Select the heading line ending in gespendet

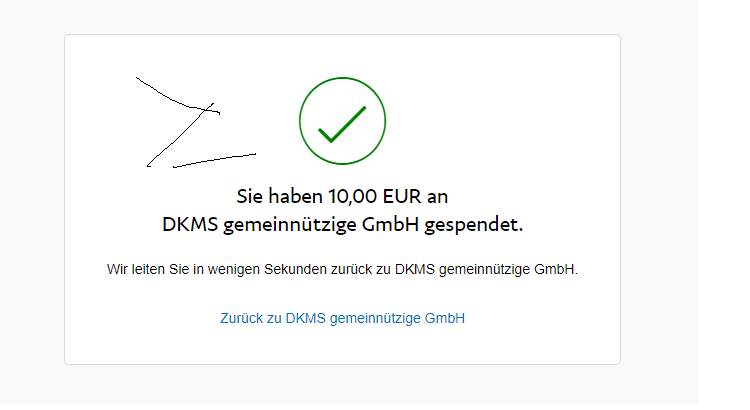(342, 224)
